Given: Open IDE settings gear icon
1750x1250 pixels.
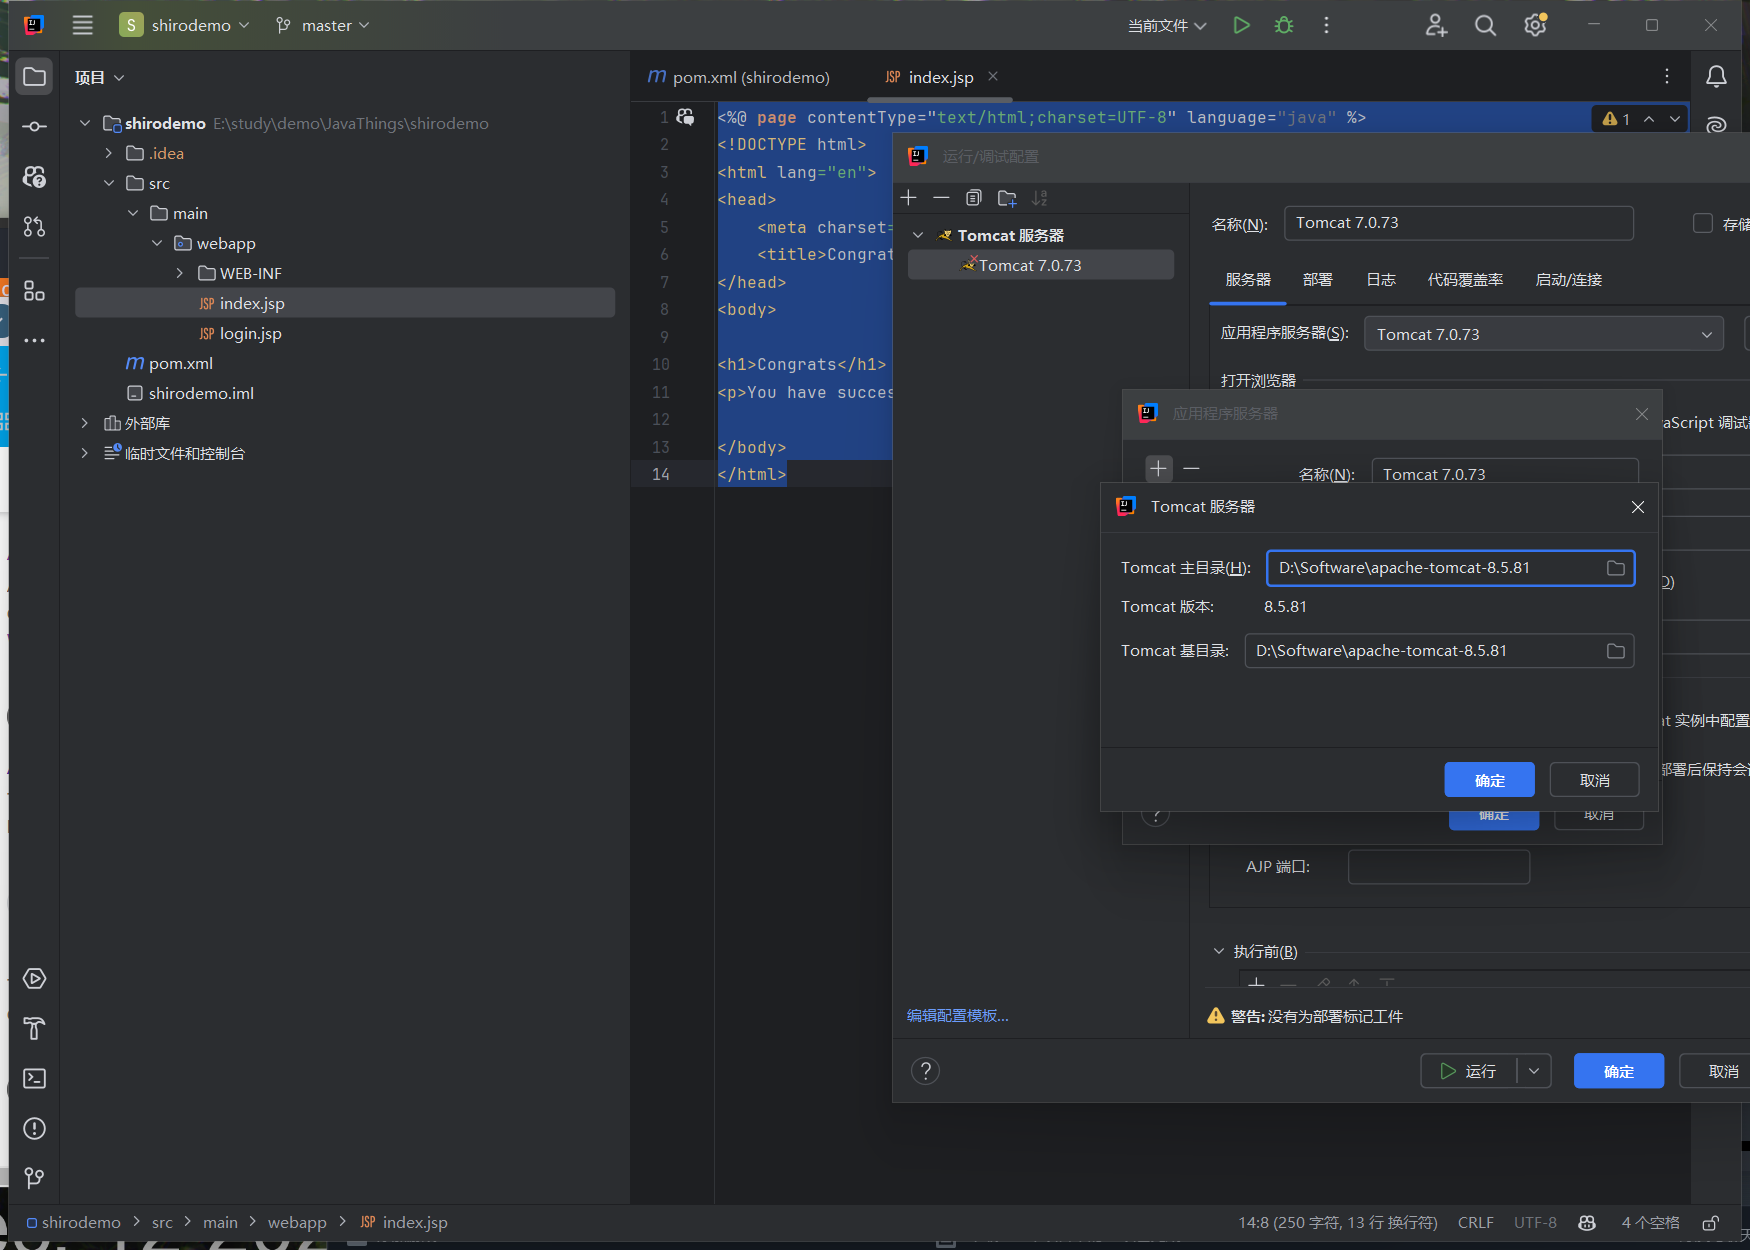Looking at the screenshot, I should (x=1535, y=25).
